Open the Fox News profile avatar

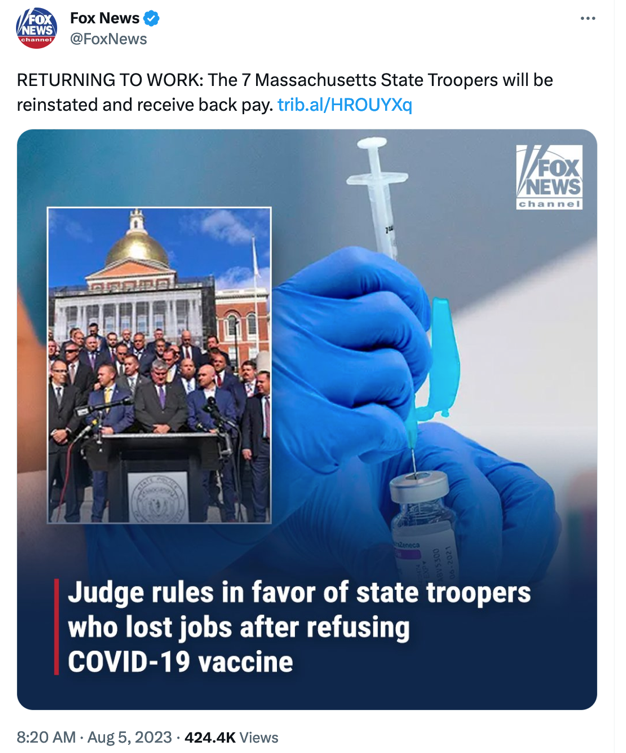tap(37, 28)
